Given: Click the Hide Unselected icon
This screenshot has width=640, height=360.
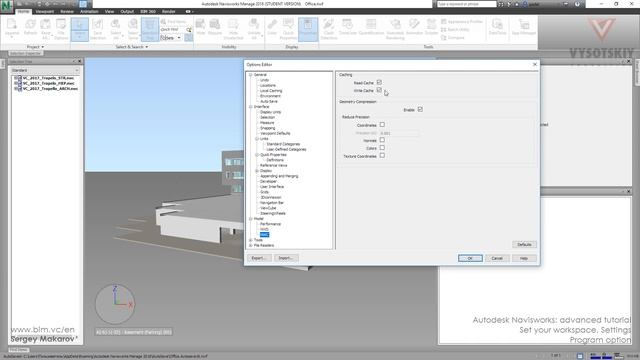Looking at the screenshot, I should point(233,29).
